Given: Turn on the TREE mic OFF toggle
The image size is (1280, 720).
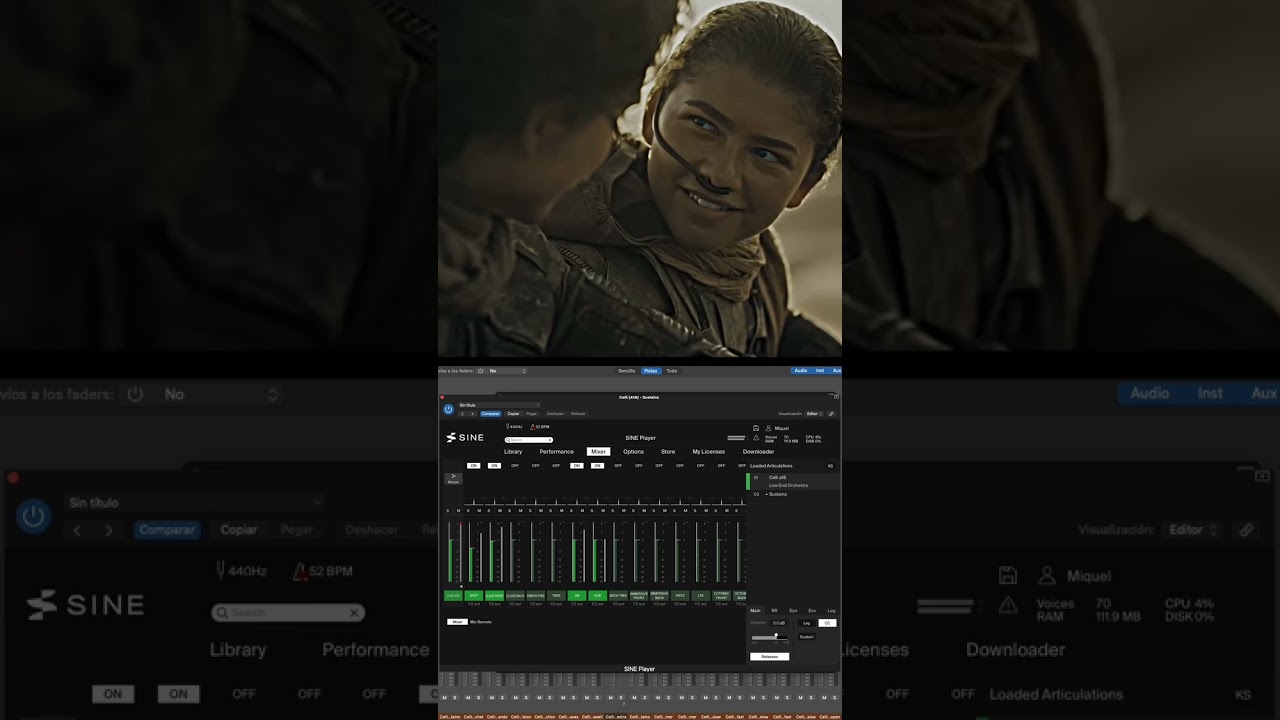Looking at the screenshot, I should point(556,466).
